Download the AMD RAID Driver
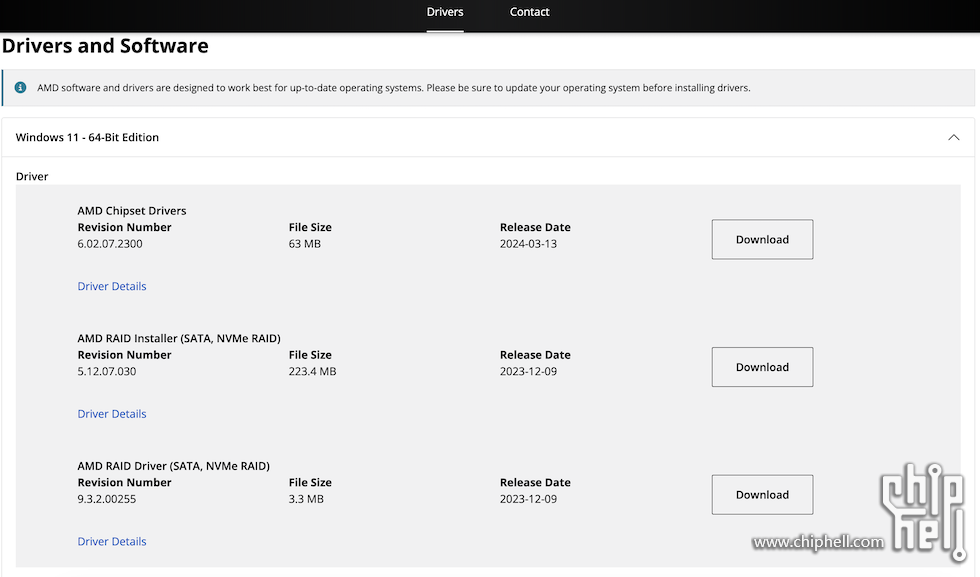 coord(762,494)
